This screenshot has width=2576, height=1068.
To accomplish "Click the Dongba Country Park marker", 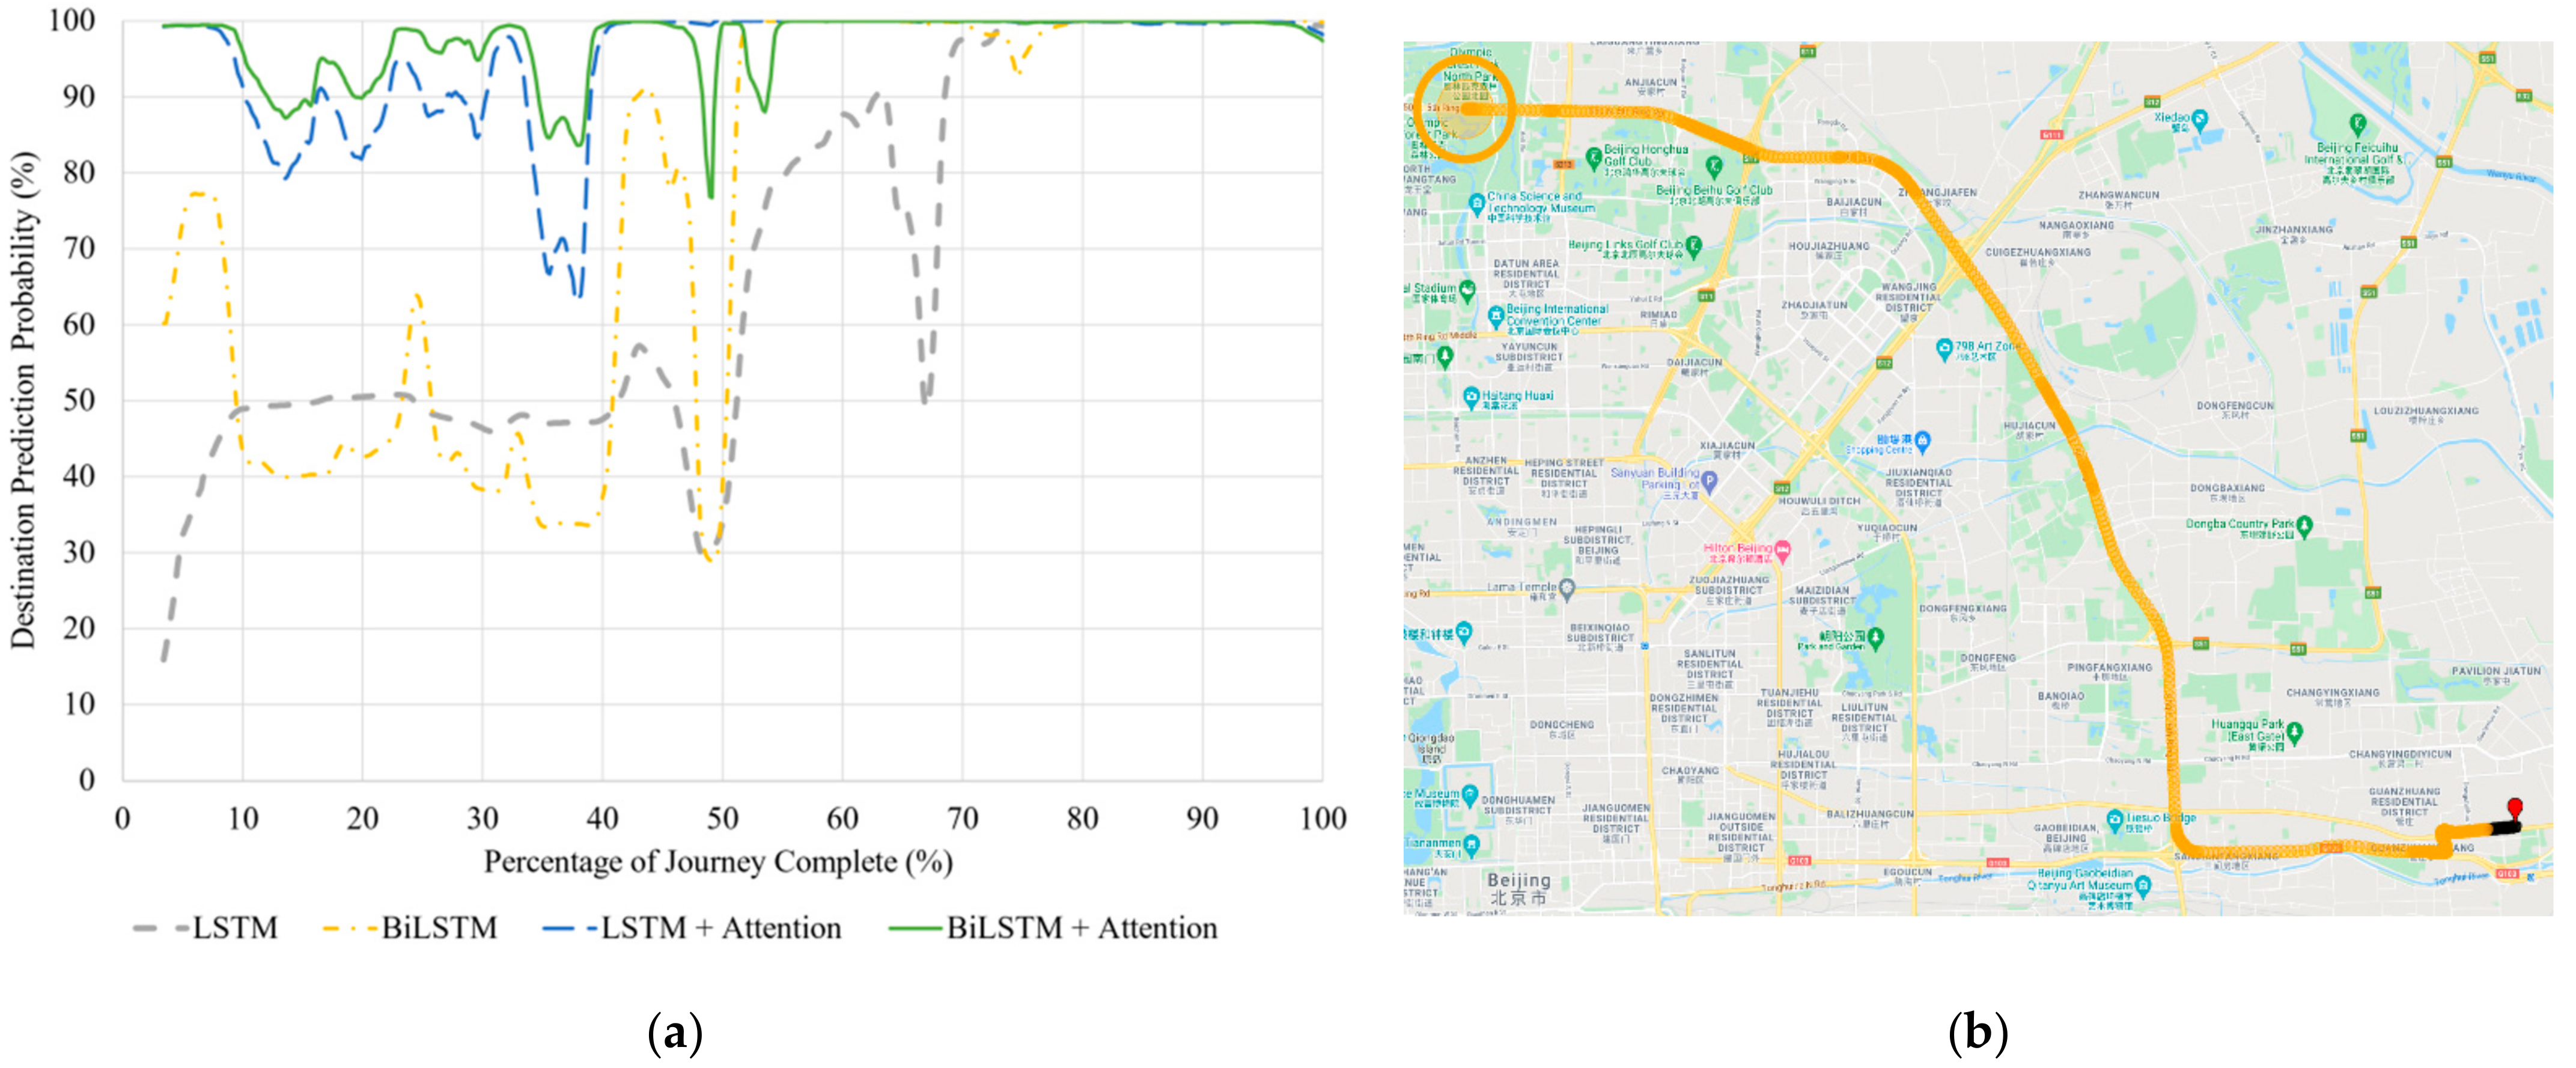I will click(2304, 525).
